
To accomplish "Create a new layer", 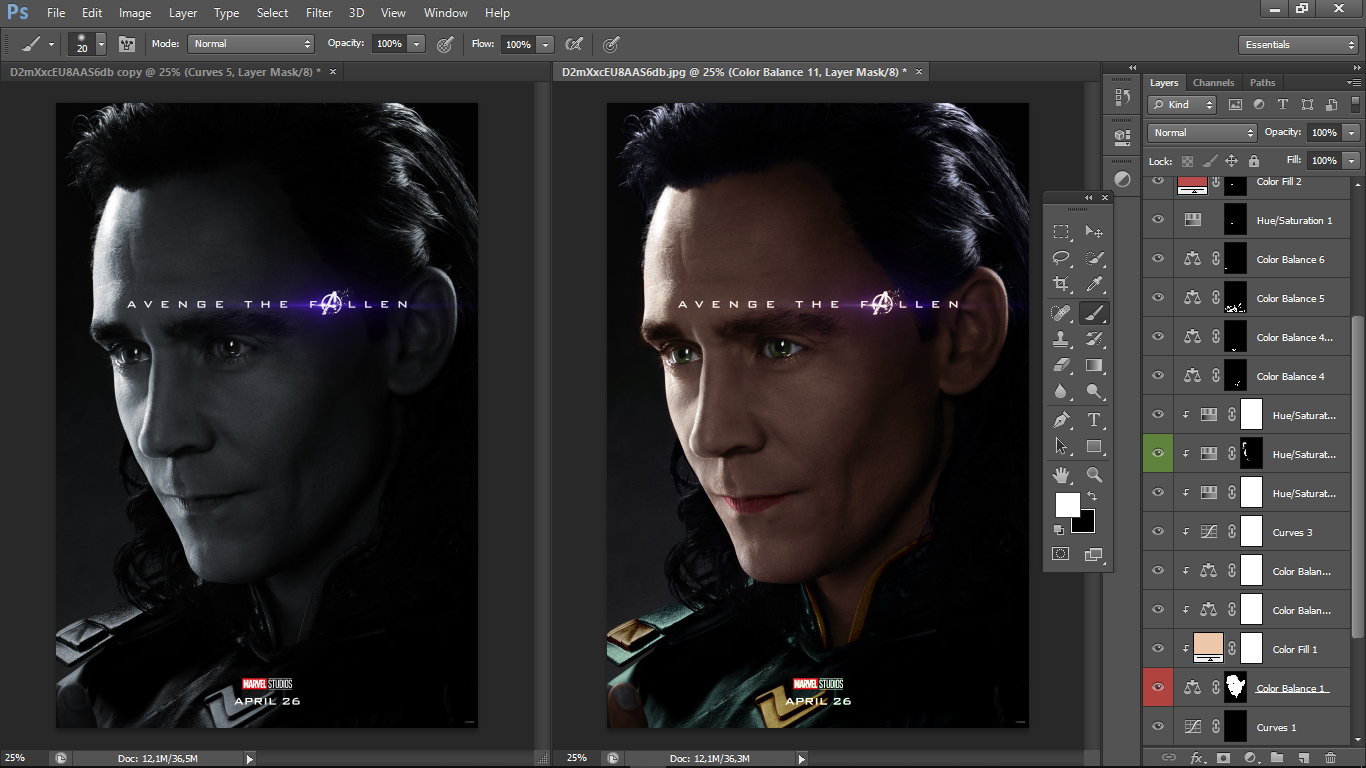I will pos(1304,758).
